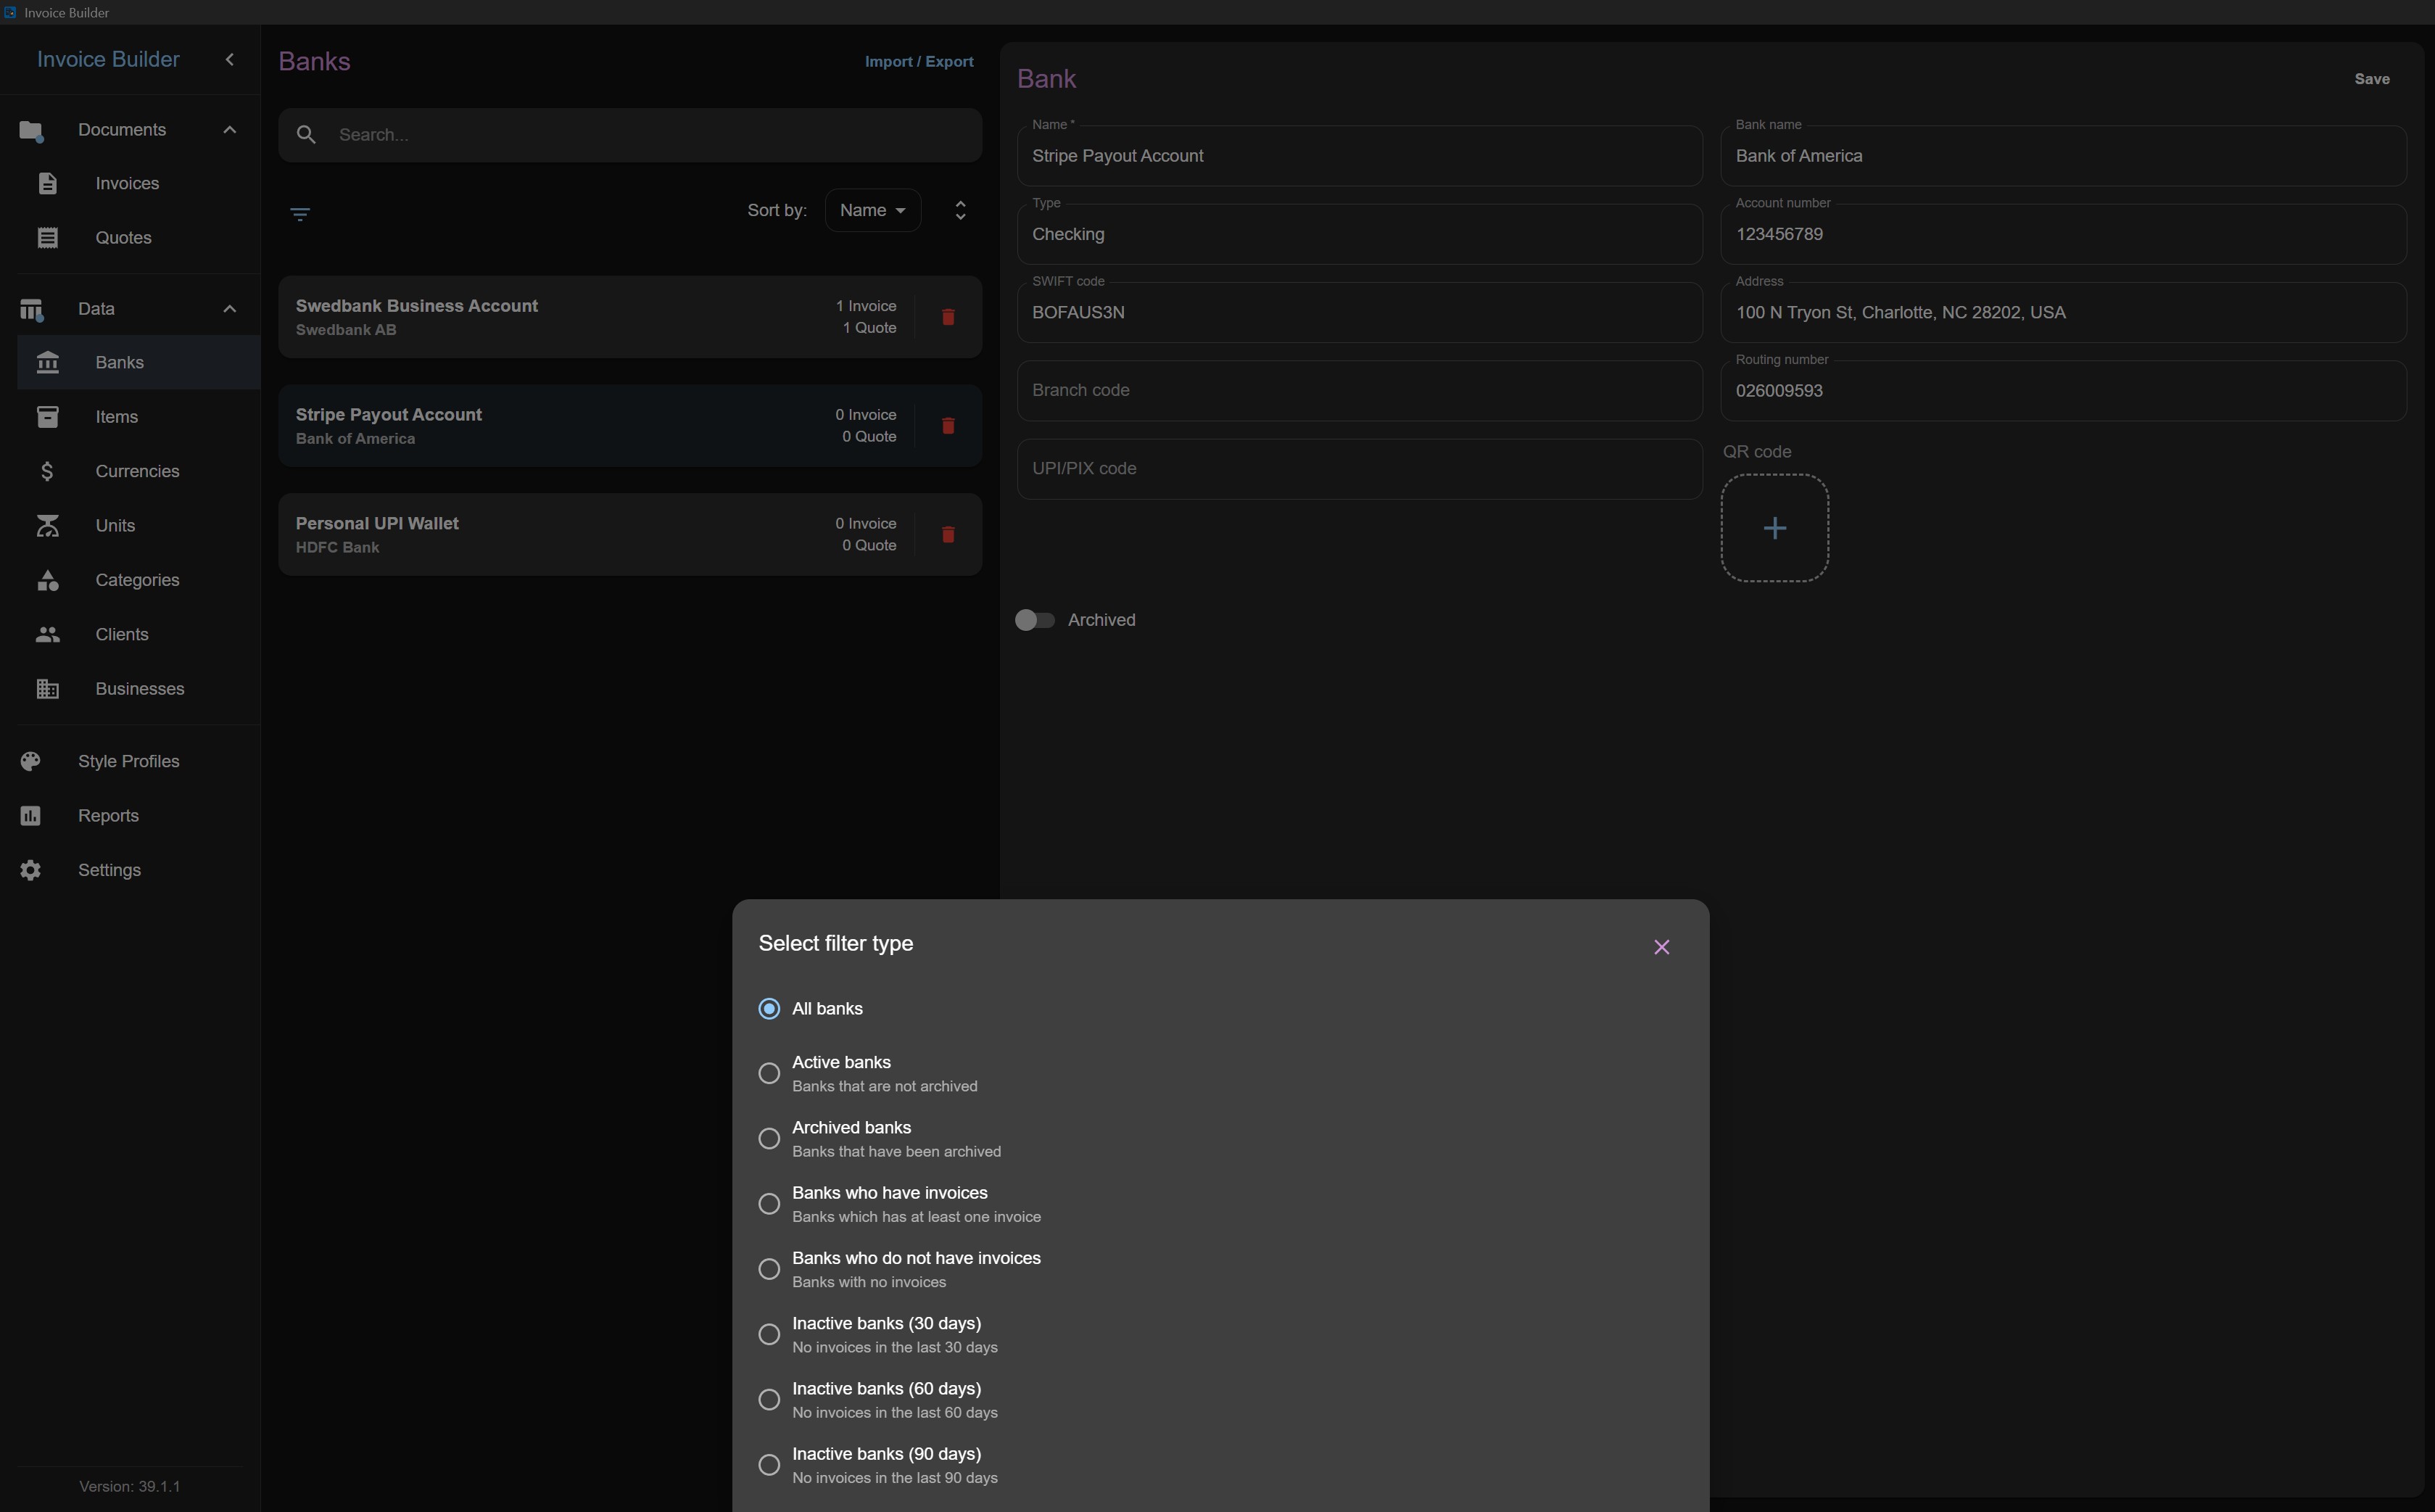Open the Type Checking field
This screenshot has height=1512, width=2435.
pos(1359,234)
